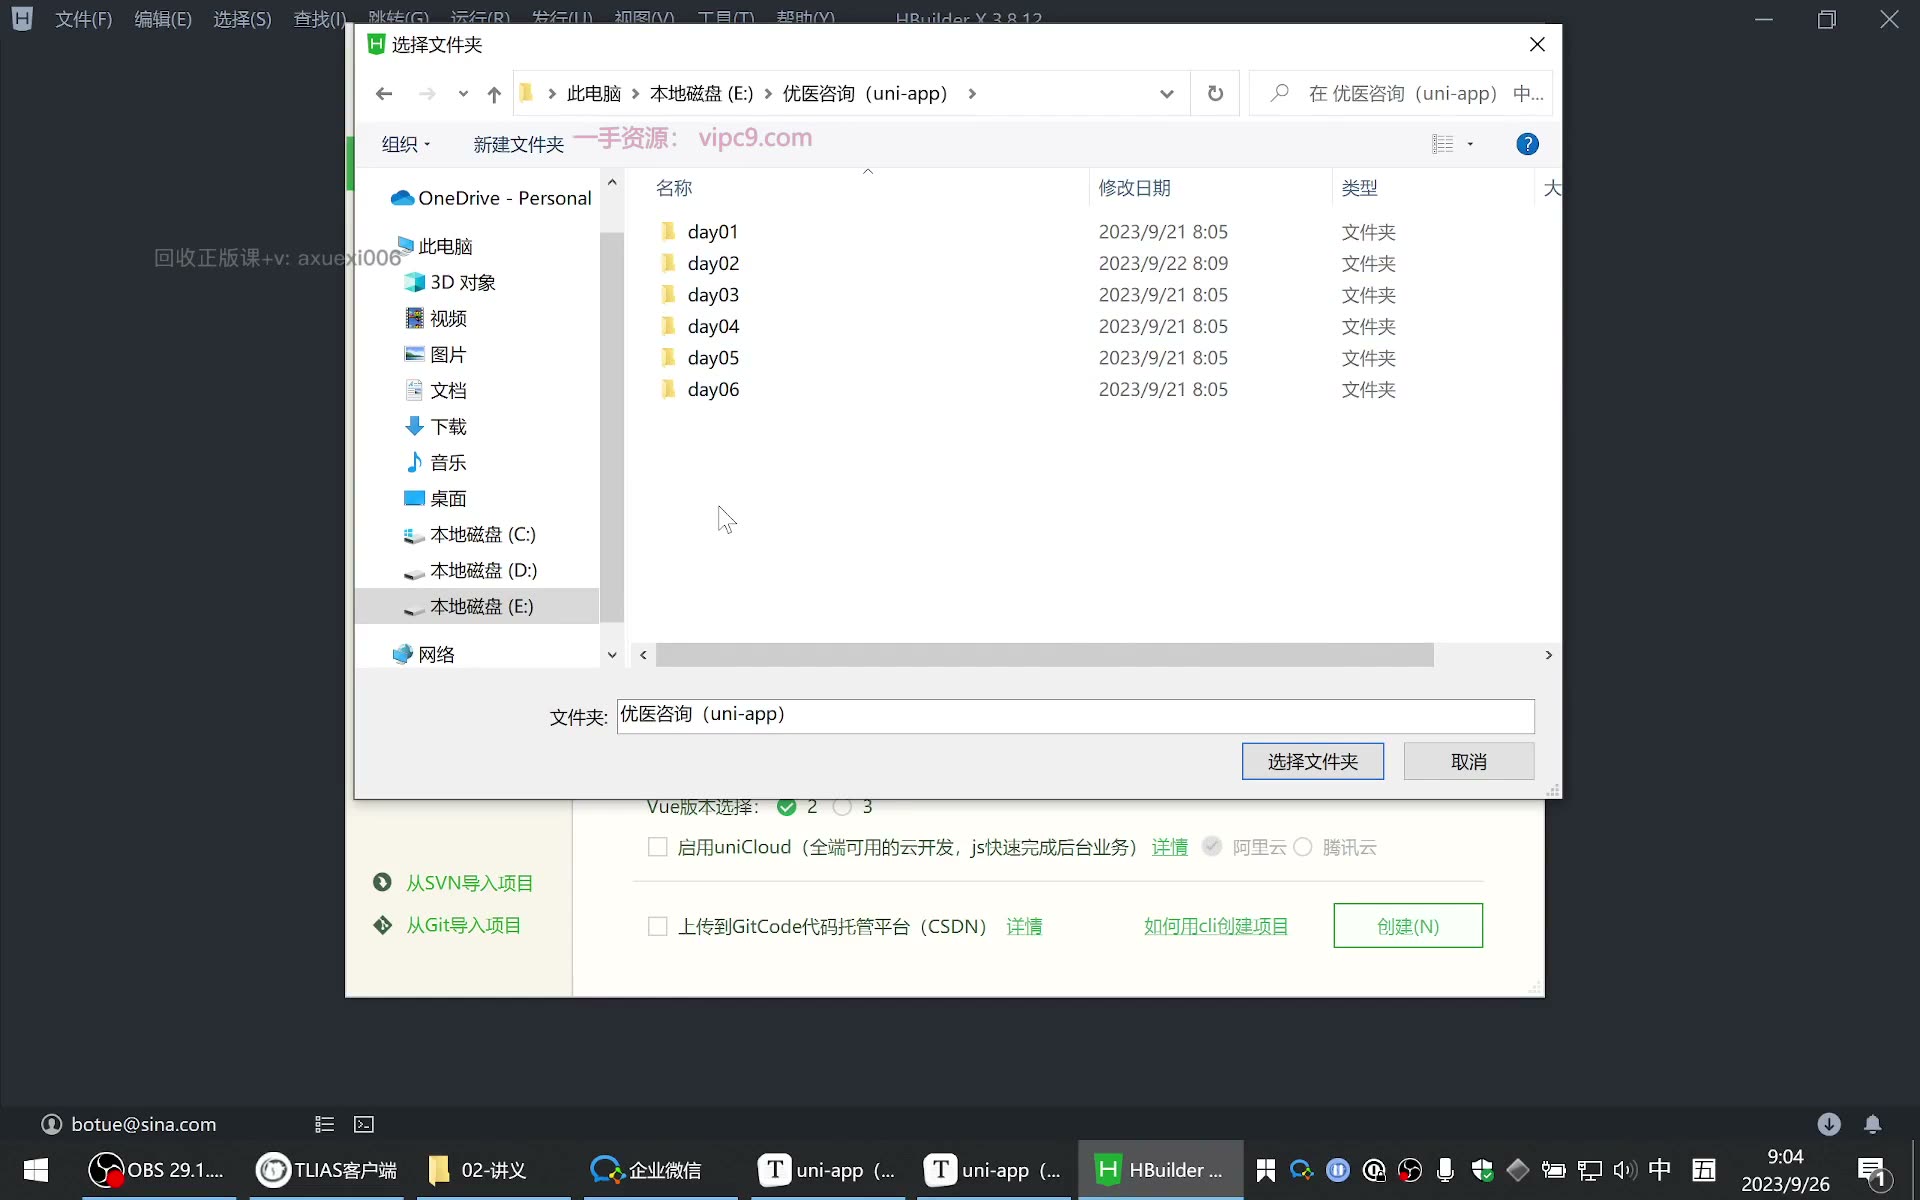Select the day03 folder

[713, 295]
